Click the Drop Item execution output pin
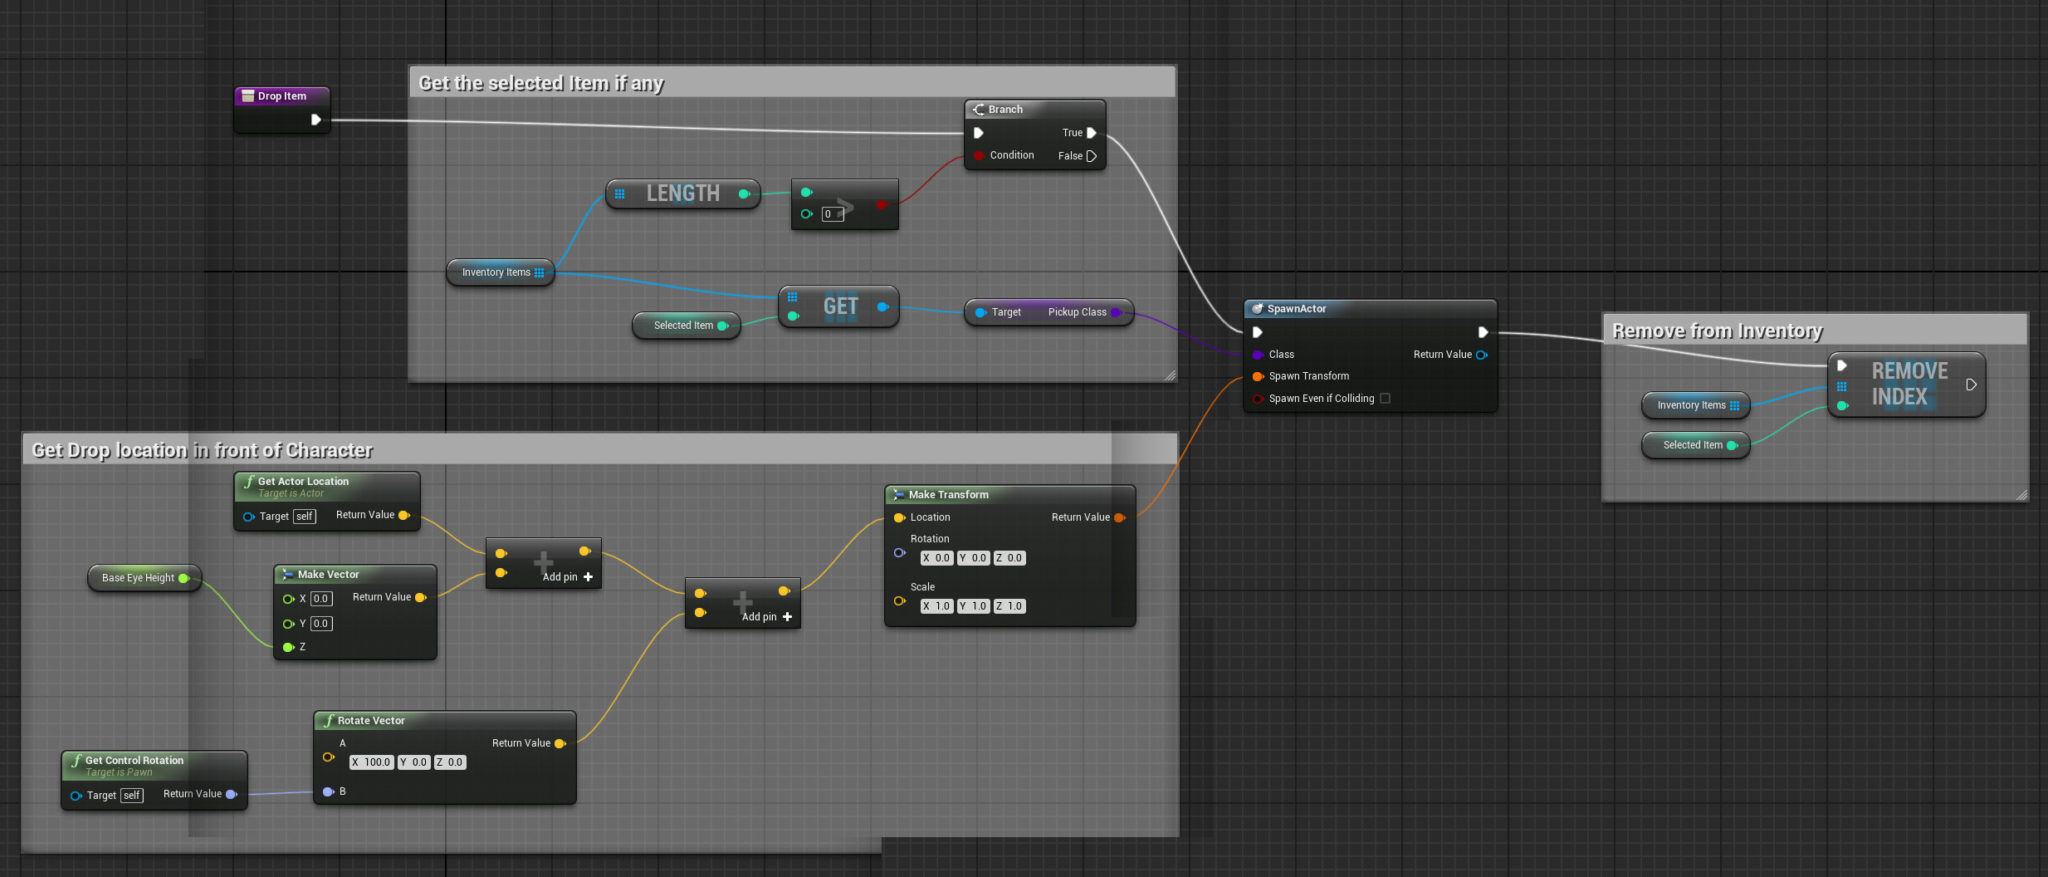 tap(316, 120)
